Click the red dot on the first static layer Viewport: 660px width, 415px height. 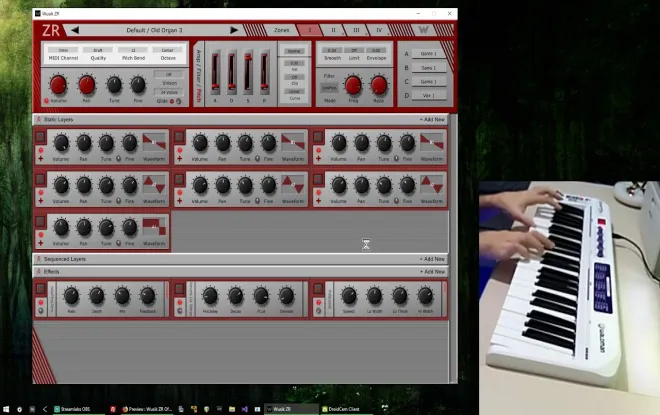coord(41,150)
